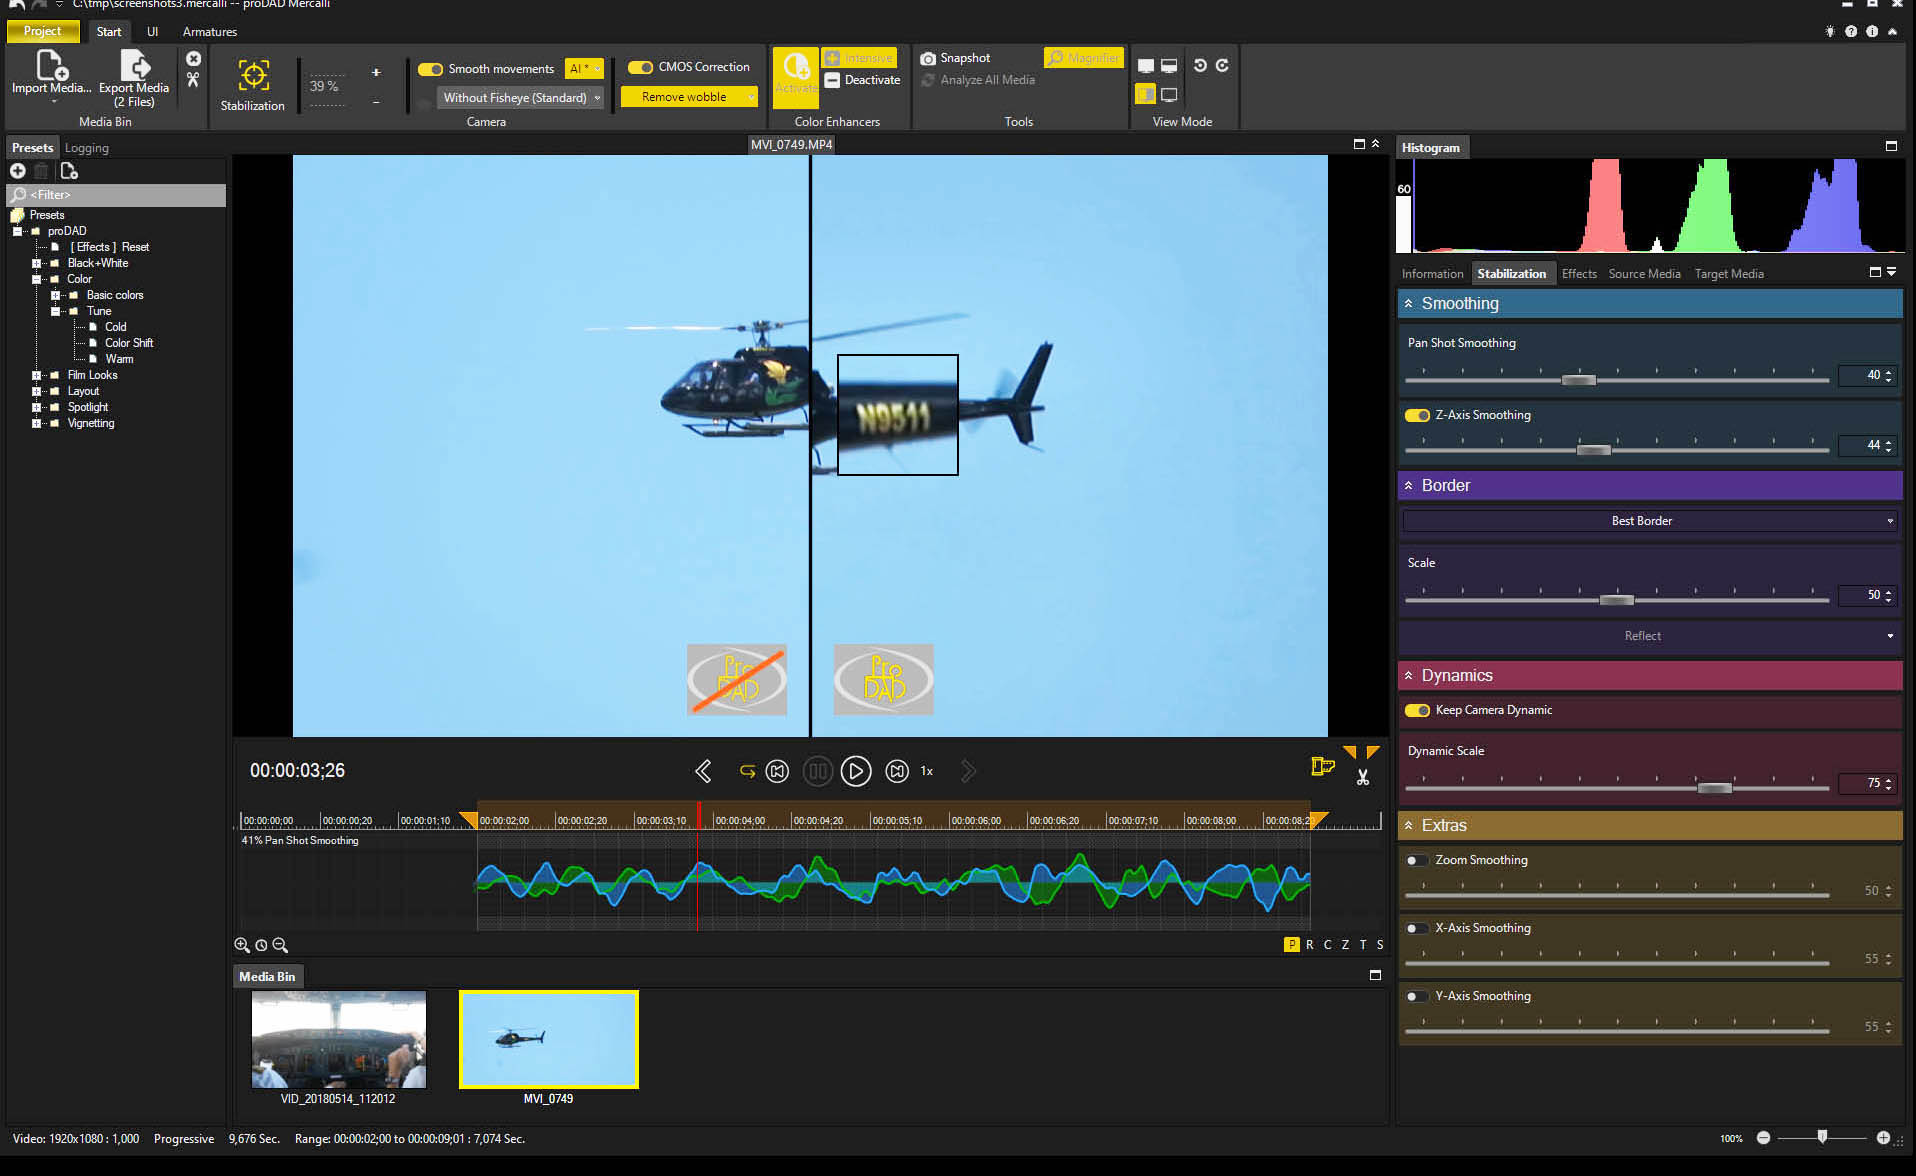Add a new preset with plus icon
1916x1176 pixels.
18,171
